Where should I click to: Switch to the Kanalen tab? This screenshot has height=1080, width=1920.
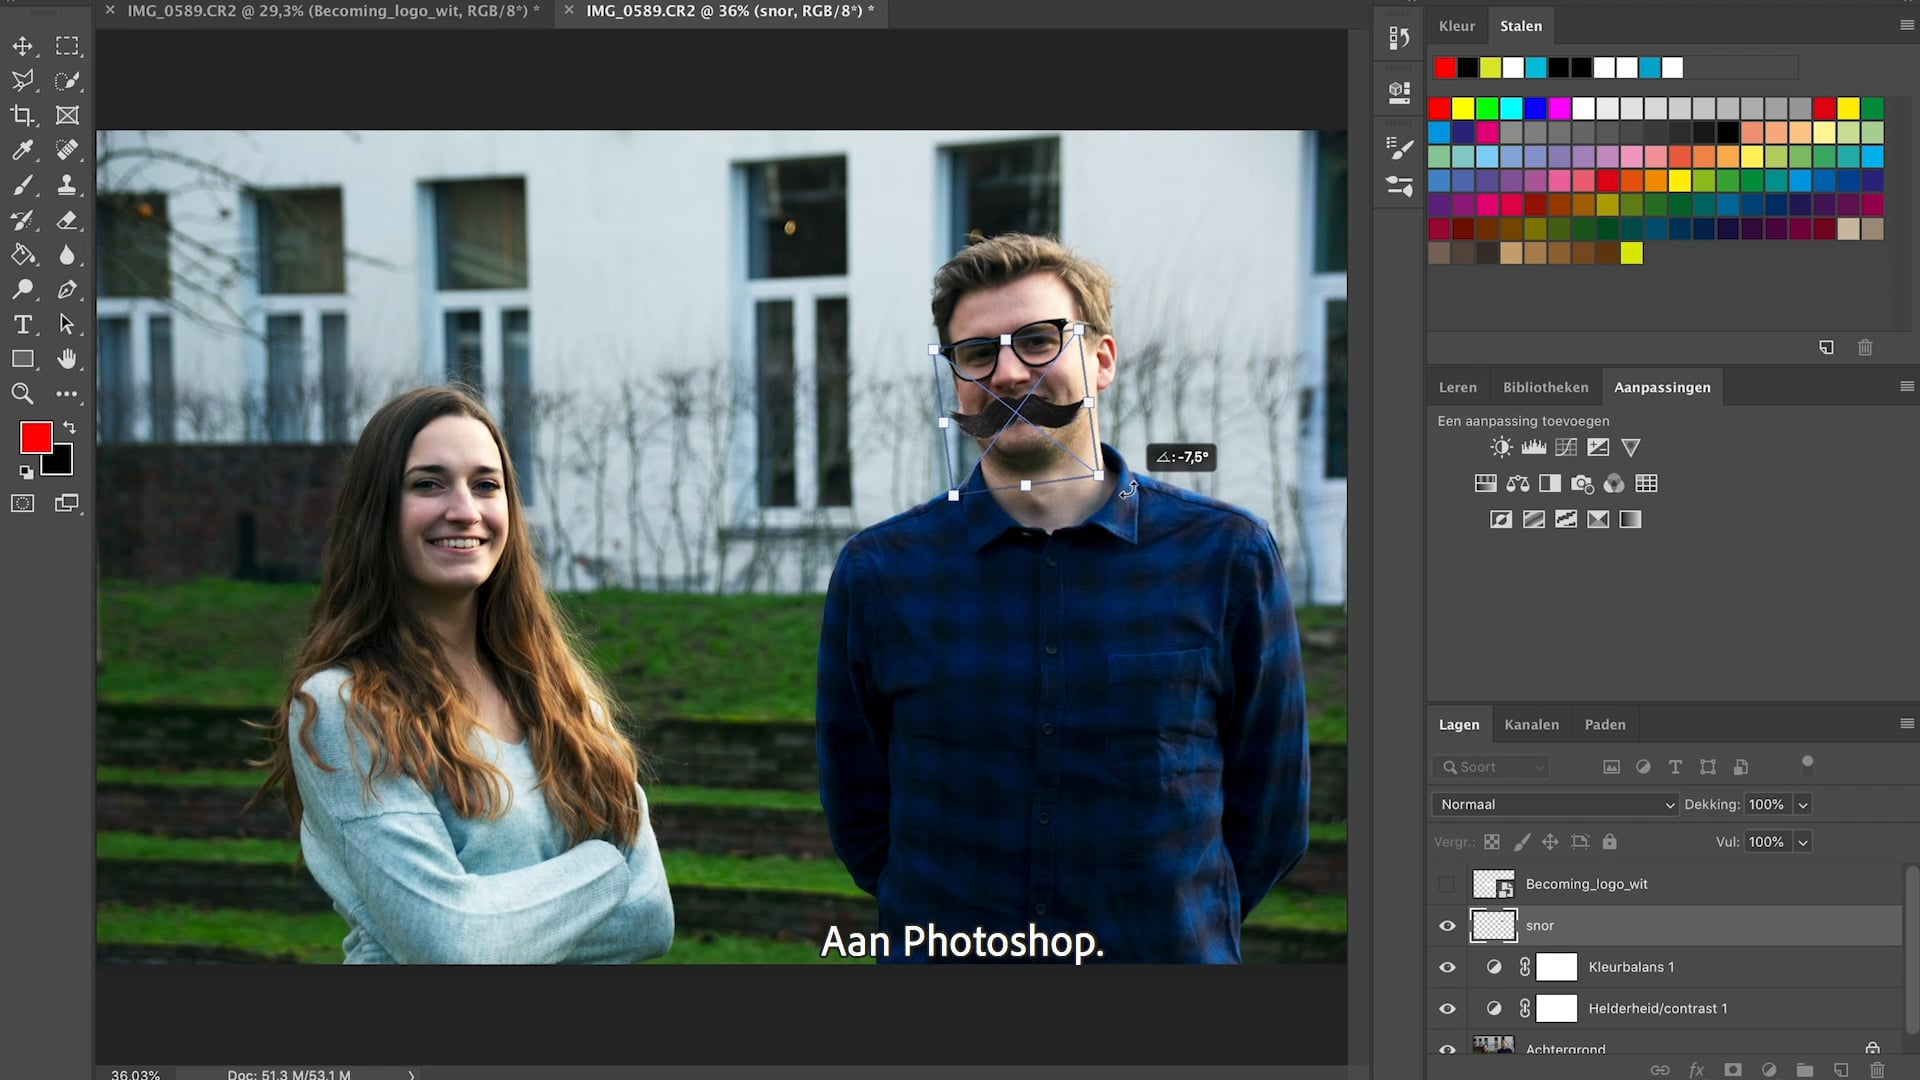[x=1531, y=725]
